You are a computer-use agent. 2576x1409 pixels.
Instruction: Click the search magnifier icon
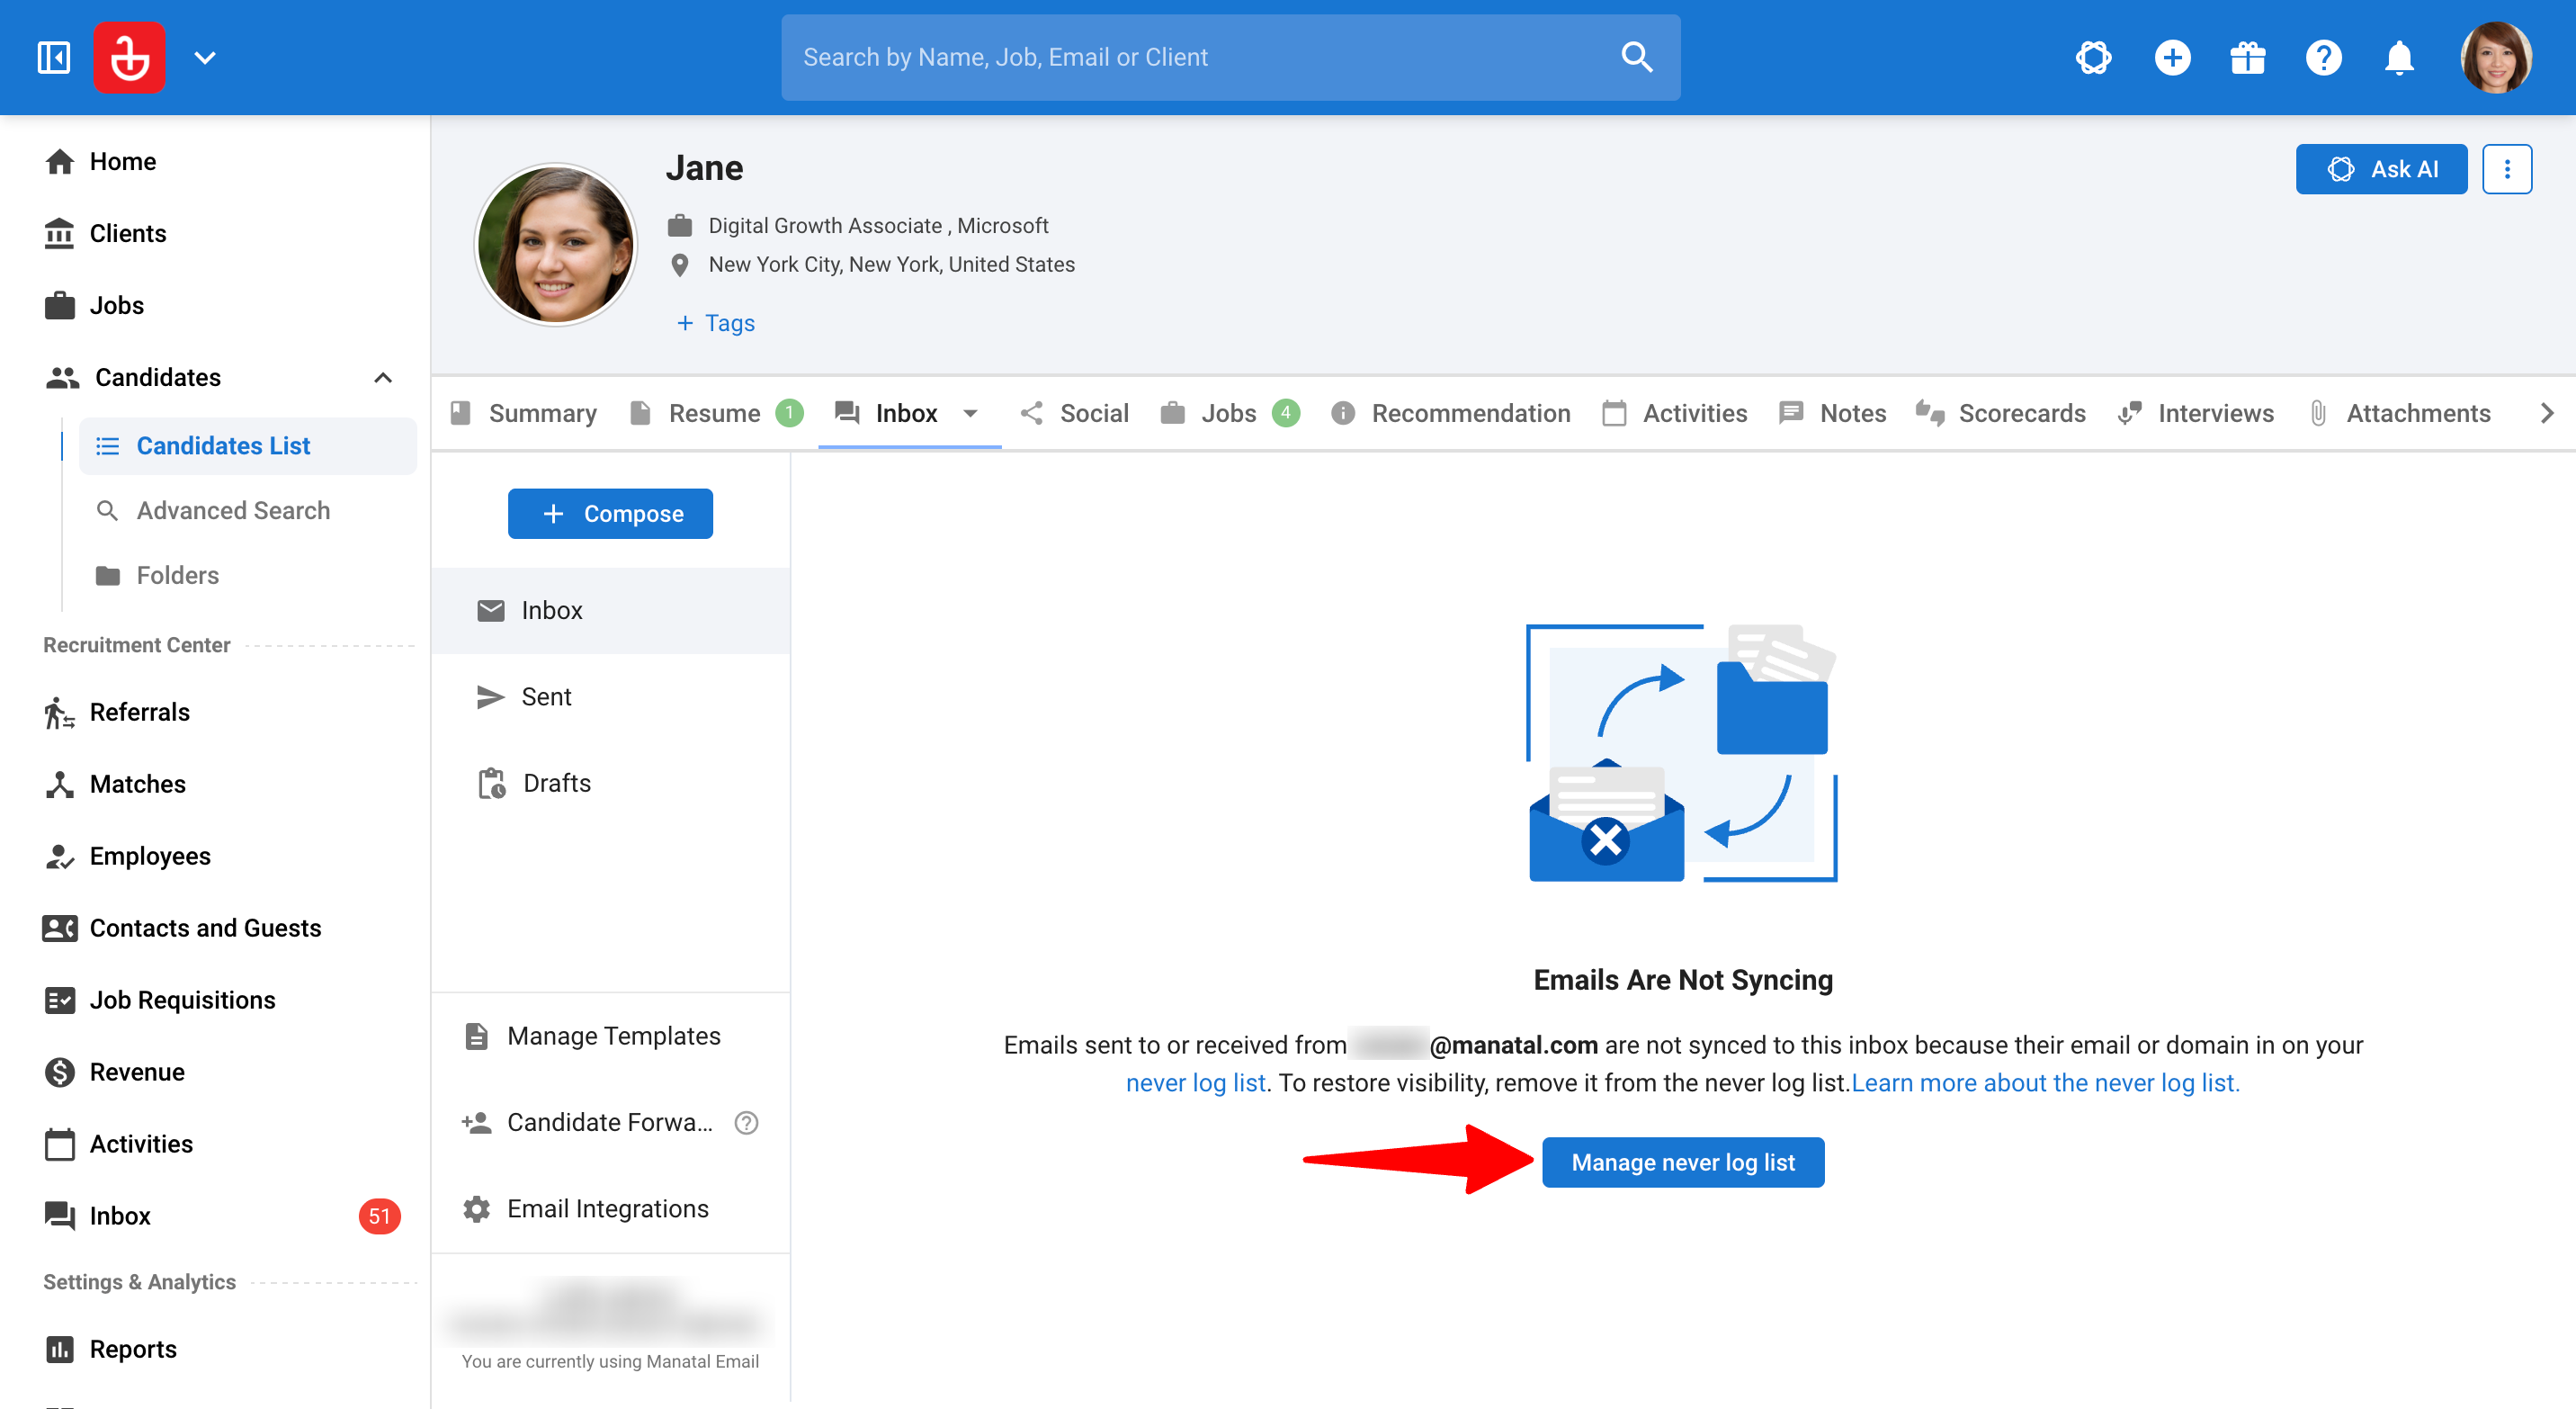pos(1636,57)
